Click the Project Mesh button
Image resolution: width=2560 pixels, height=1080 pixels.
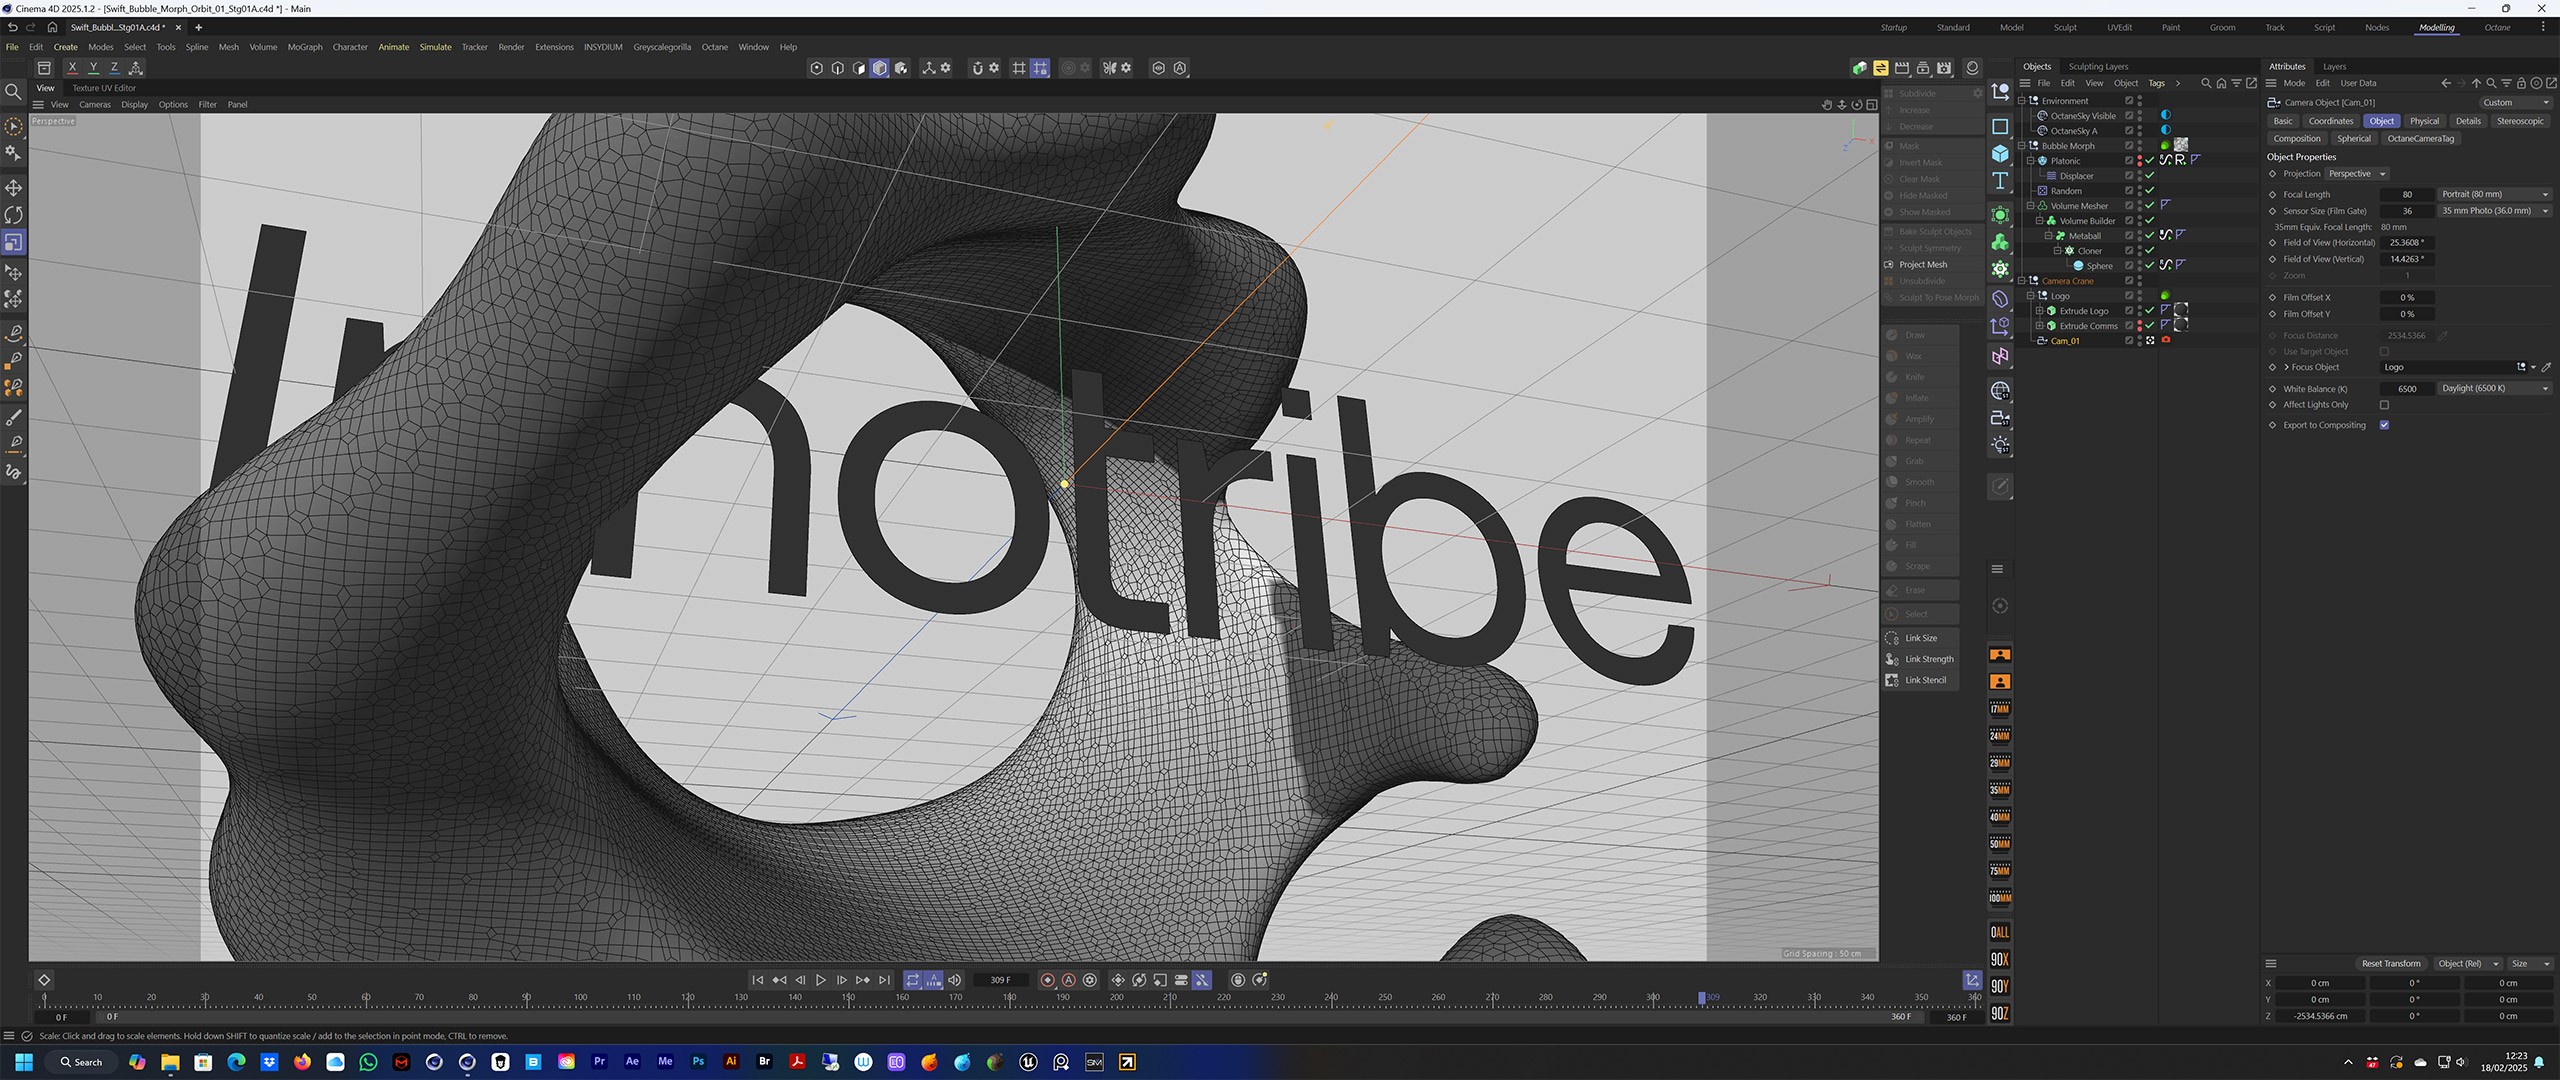pos(1922,265)
